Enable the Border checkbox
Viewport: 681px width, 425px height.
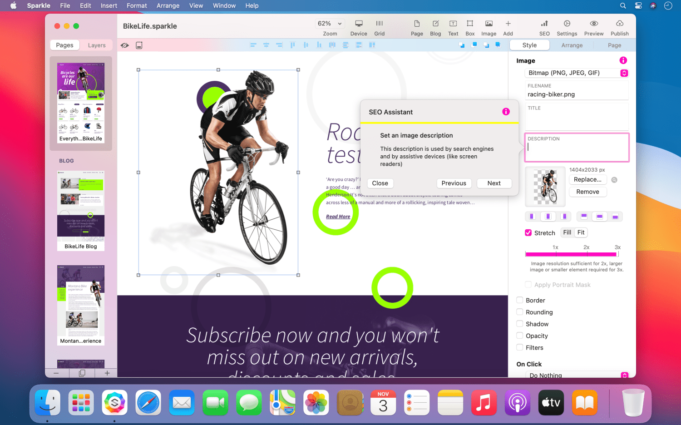click(519, 300)
